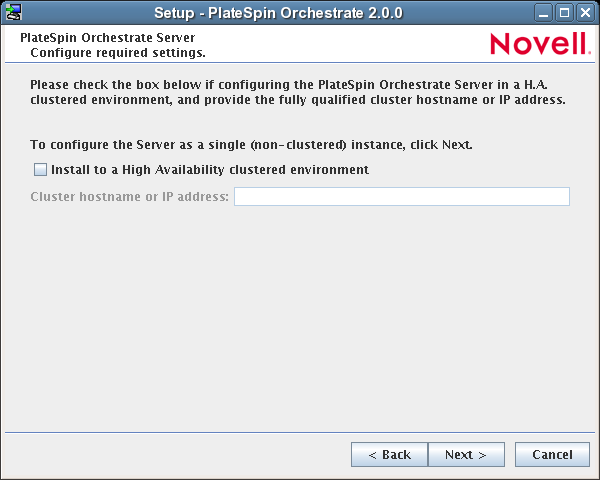This screenshot has height=480, width=600.
Task: Close the Setup window
Action: (585, 12)
